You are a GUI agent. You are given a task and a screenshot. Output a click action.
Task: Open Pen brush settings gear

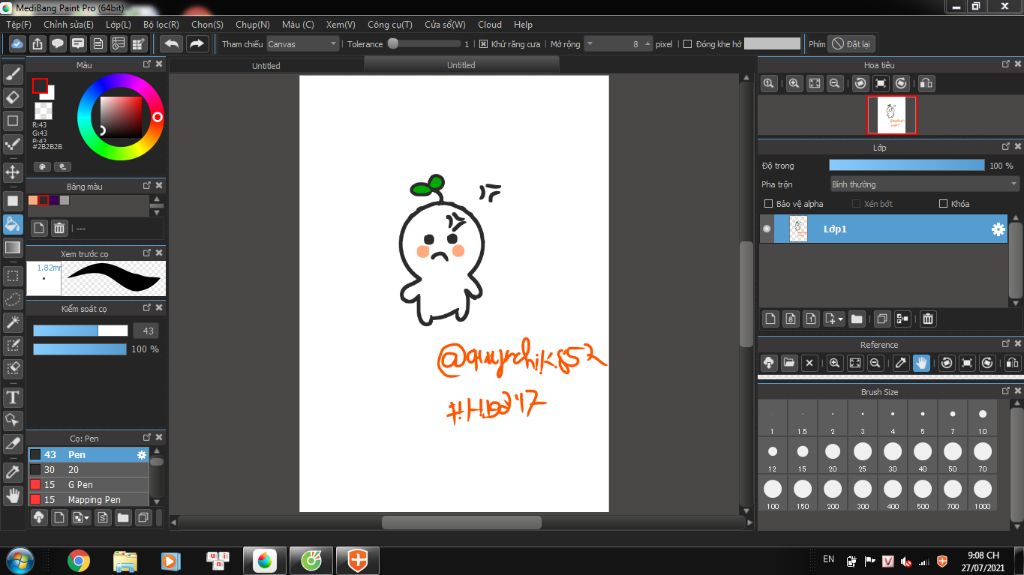tap(142, 455)
